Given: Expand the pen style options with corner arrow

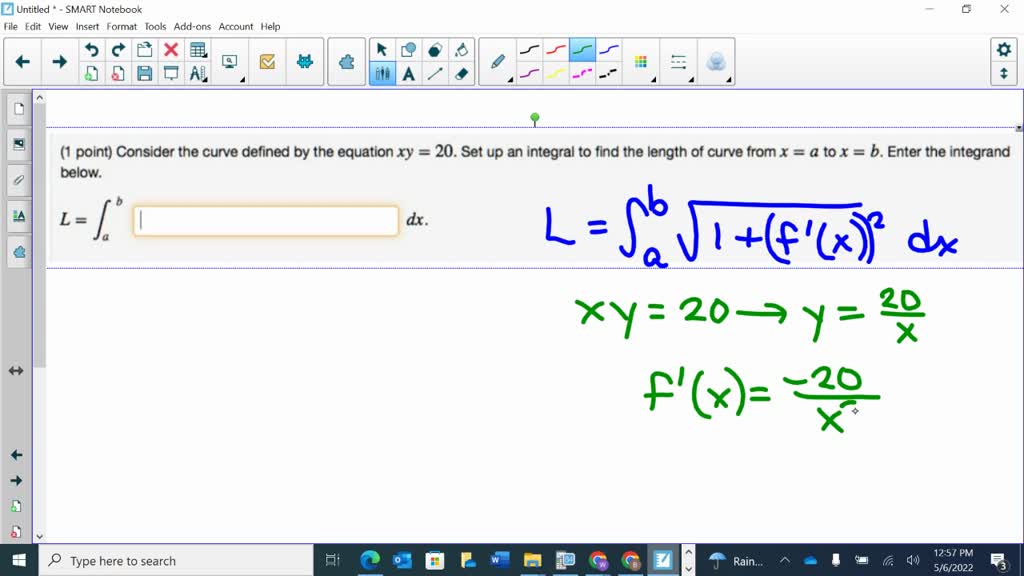Looking at the screenshot, I should tap(510, 79).
